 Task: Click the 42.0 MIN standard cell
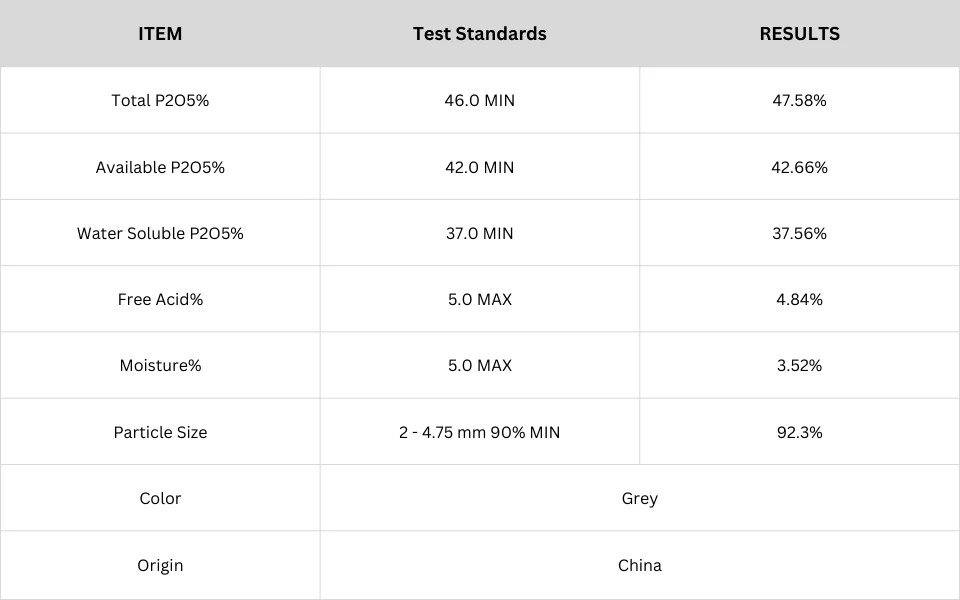(479, 167)
